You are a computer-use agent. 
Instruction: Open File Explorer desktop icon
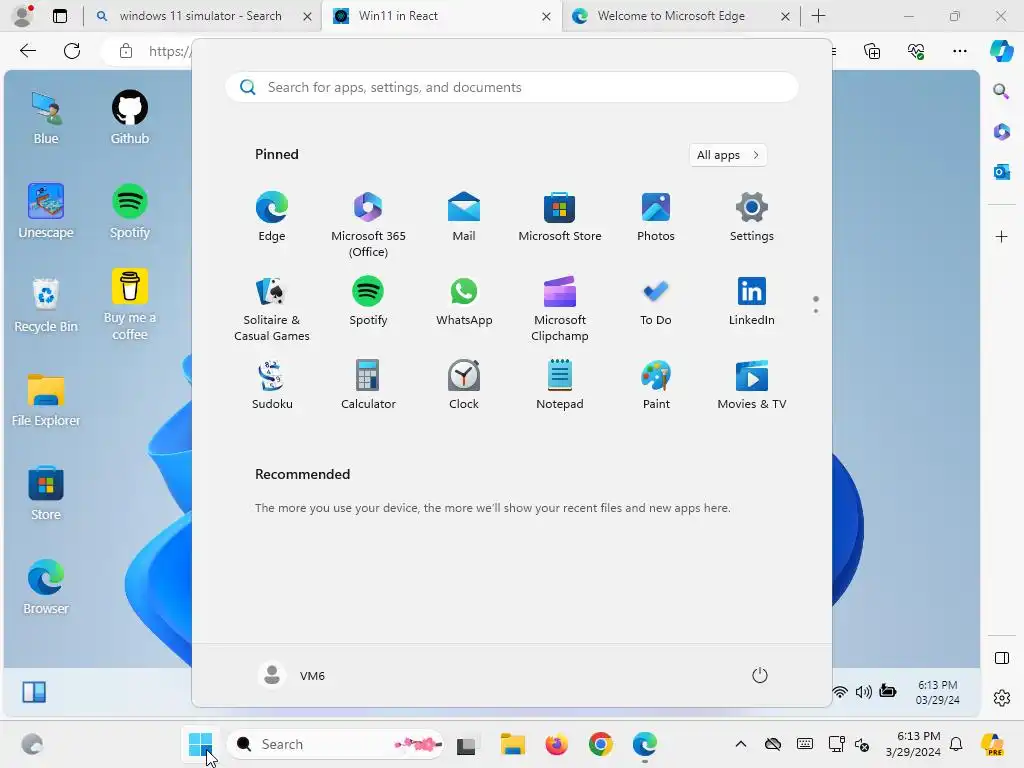pyautogui.click(x=46, y=400)
